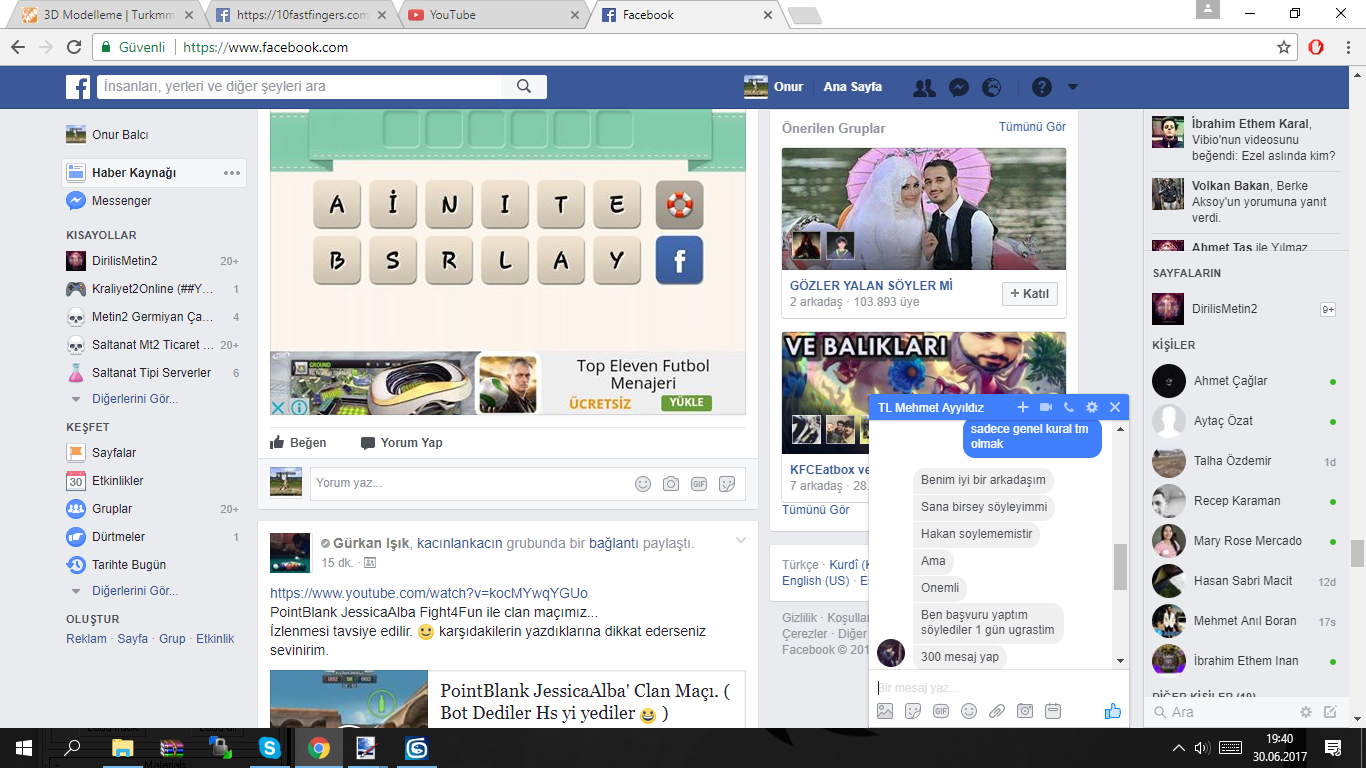Open chat options gear icon
This screenshot has width=1366, height=768.
1092,407
